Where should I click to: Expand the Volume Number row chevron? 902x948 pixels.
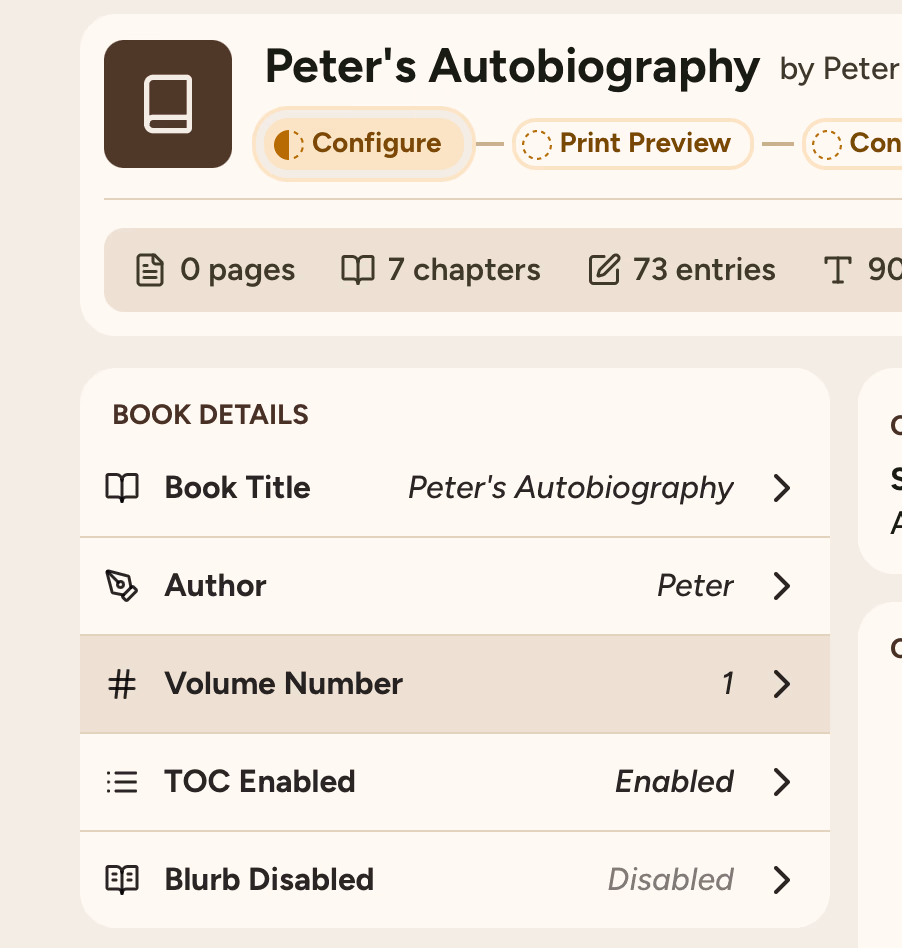tap(782, 684)
